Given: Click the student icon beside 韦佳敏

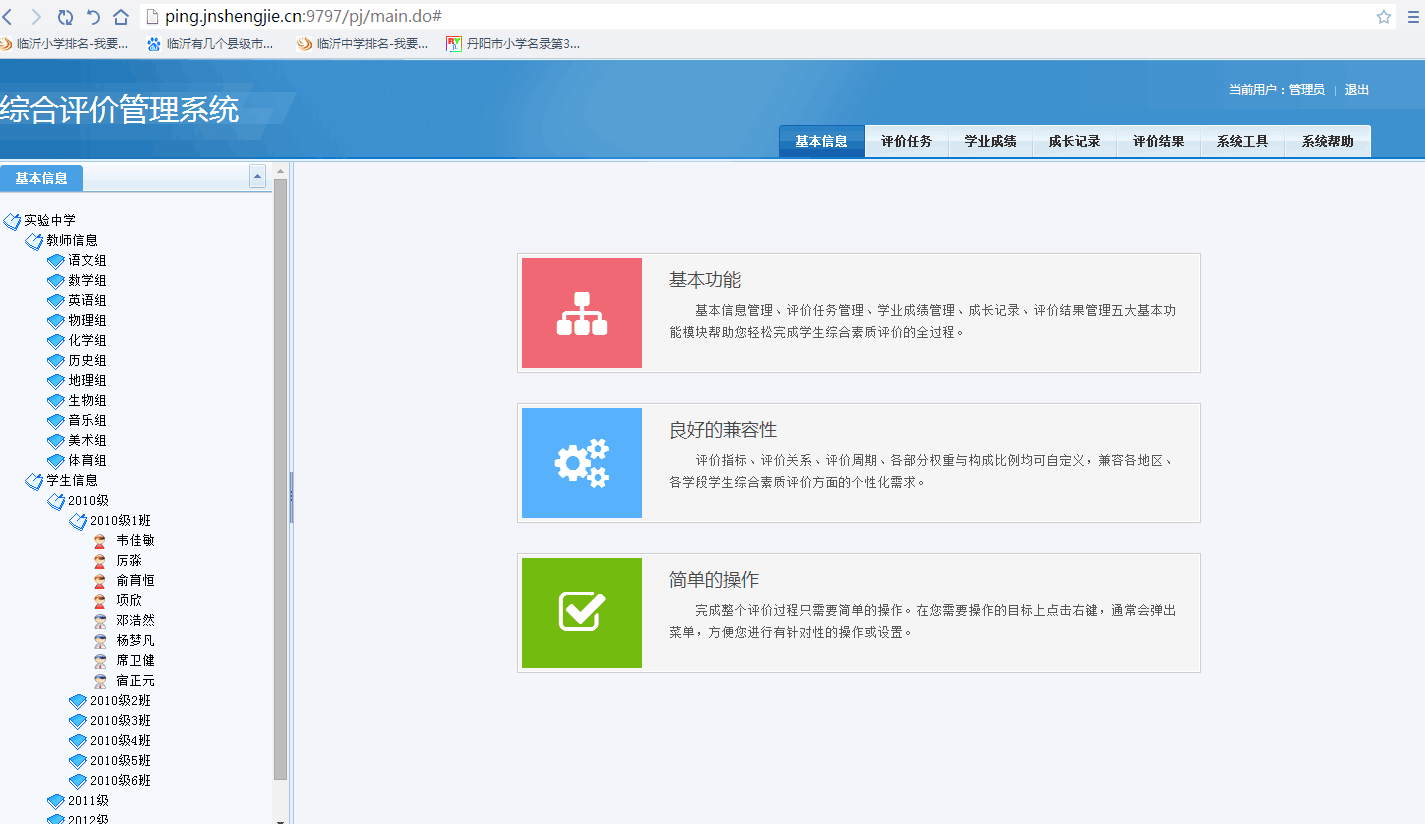Looking at the screenshot, I should 100,540.
